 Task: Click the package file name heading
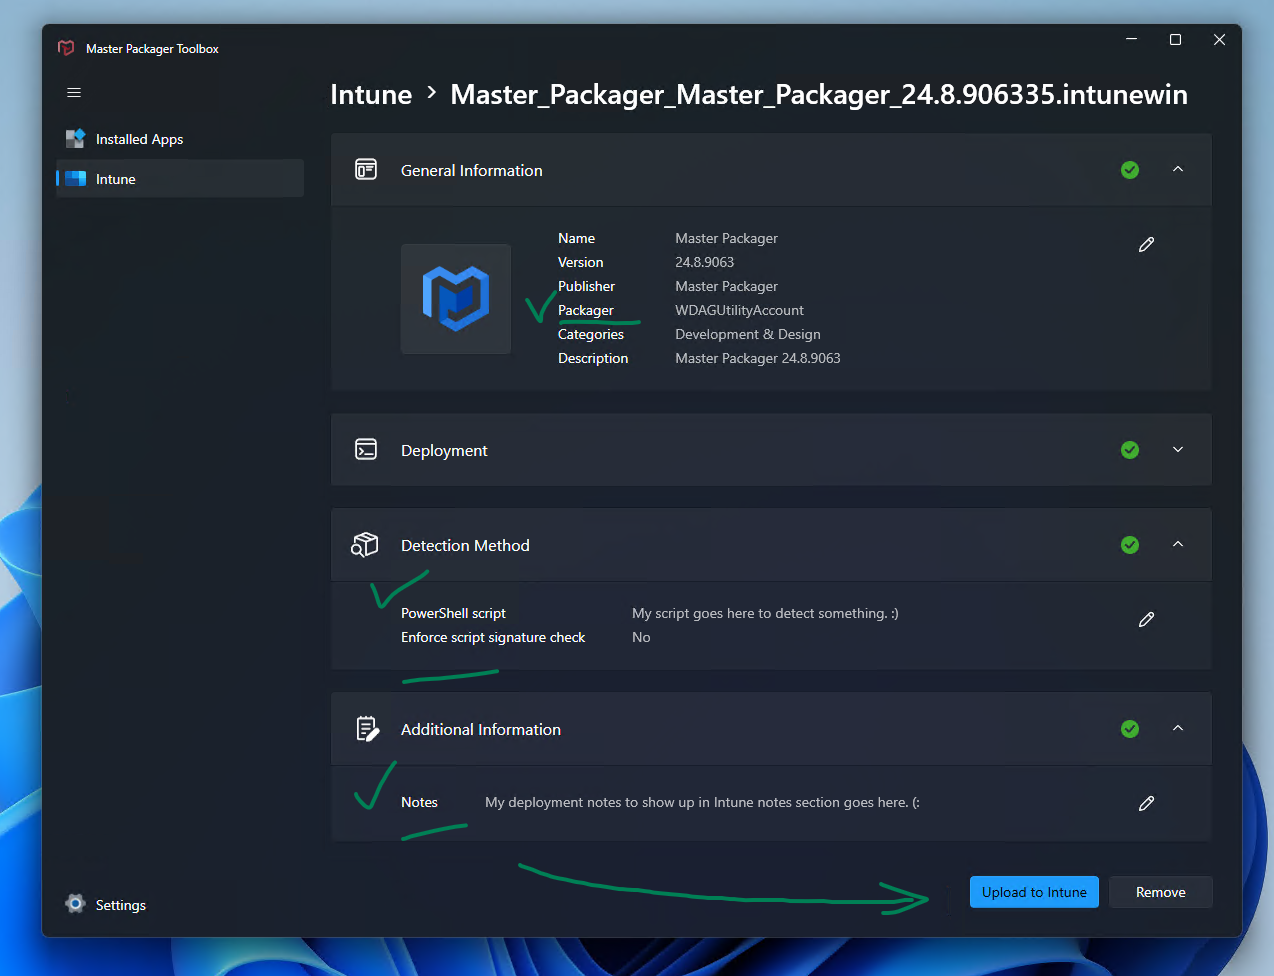[x=819, y=95]
